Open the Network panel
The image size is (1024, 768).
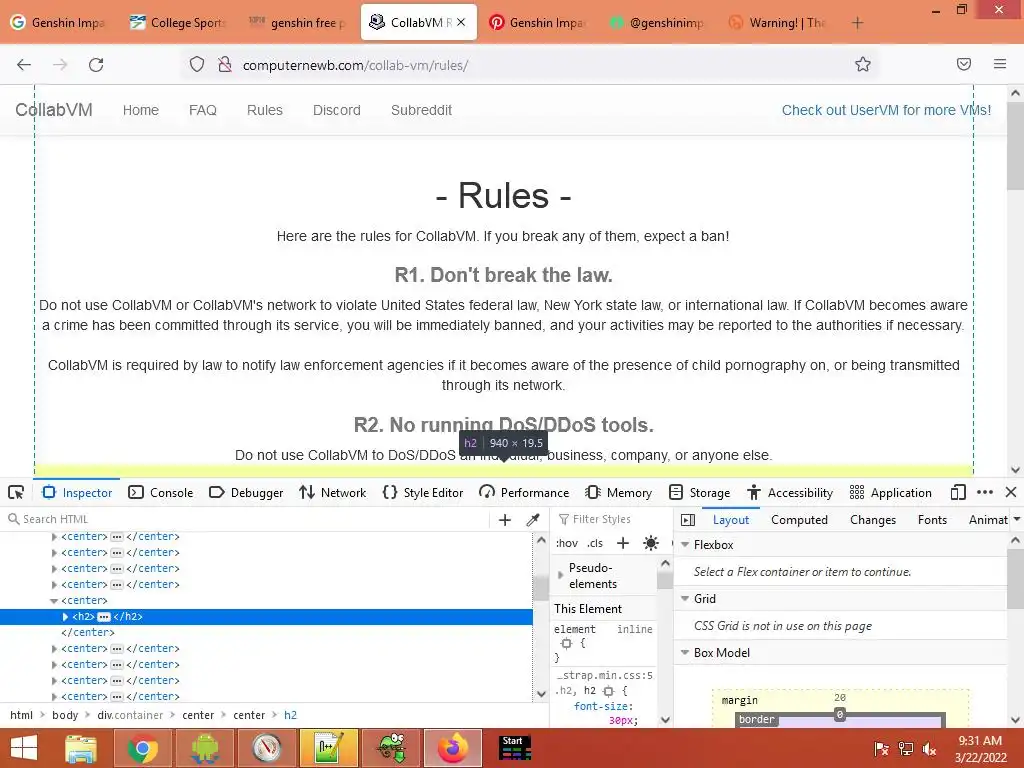coord(333,492)
